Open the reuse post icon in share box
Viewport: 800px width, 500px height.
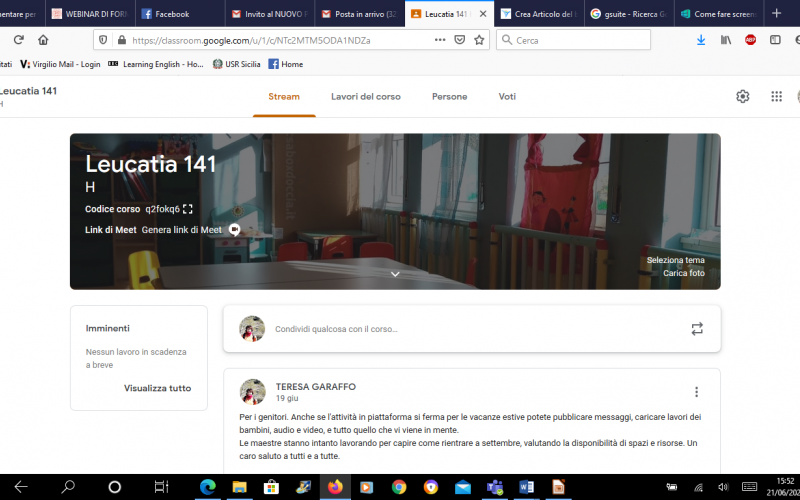click(x=697, y=329)
